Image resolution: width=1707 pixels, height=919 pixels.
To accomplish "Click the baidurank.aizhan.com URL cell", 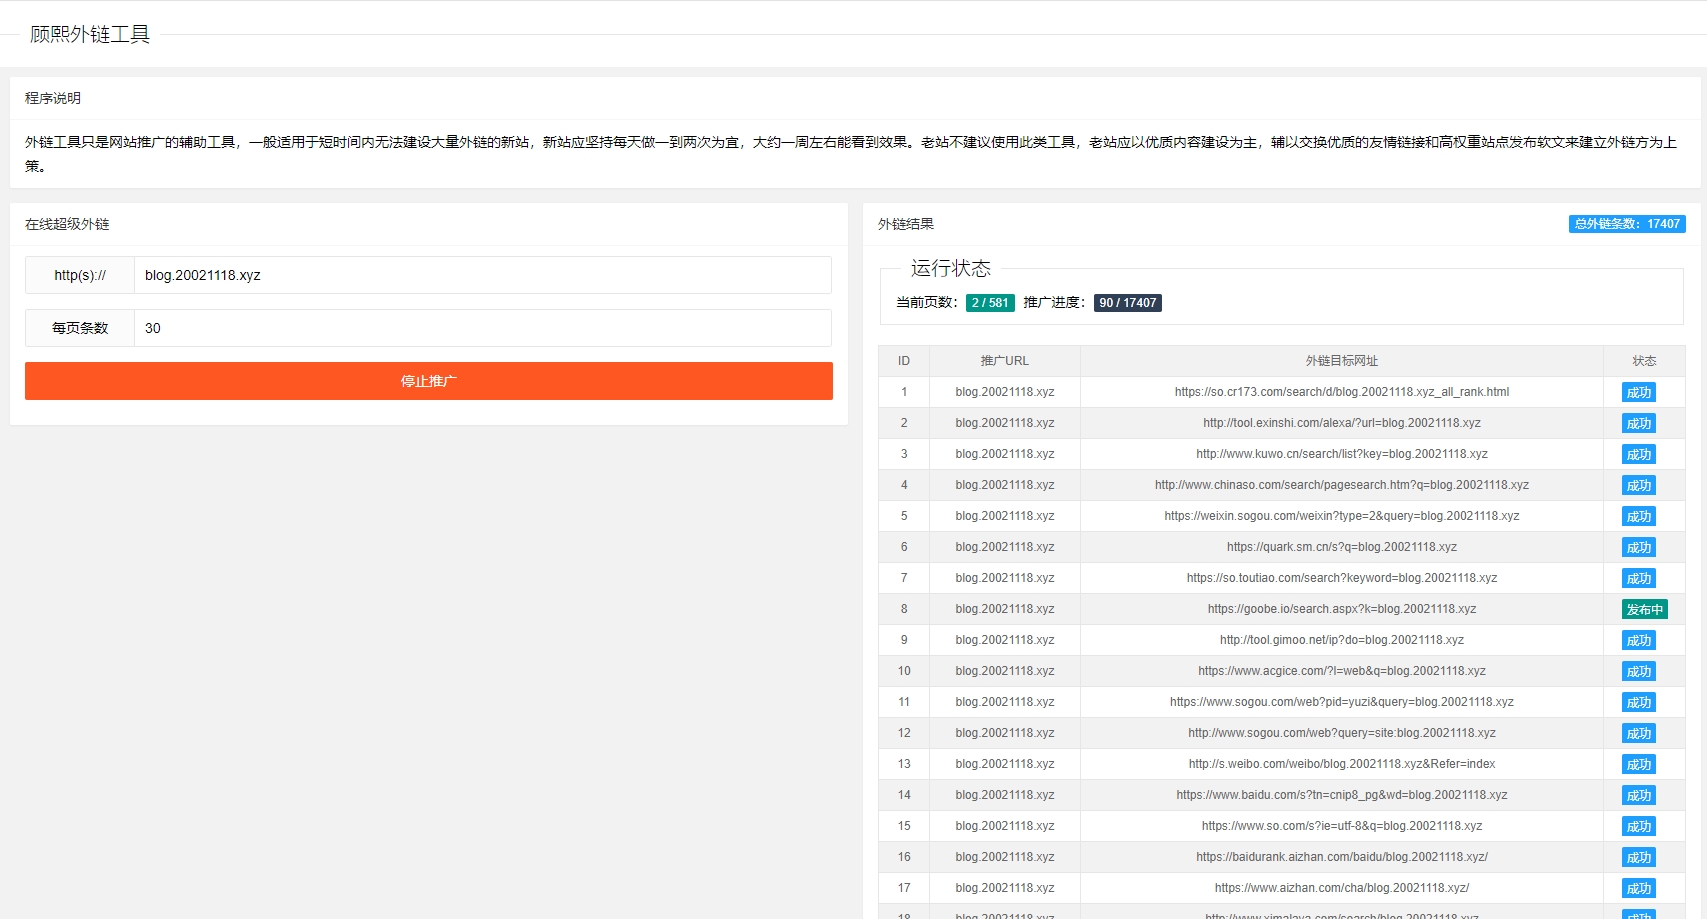I will click(x=1342, y=857).
